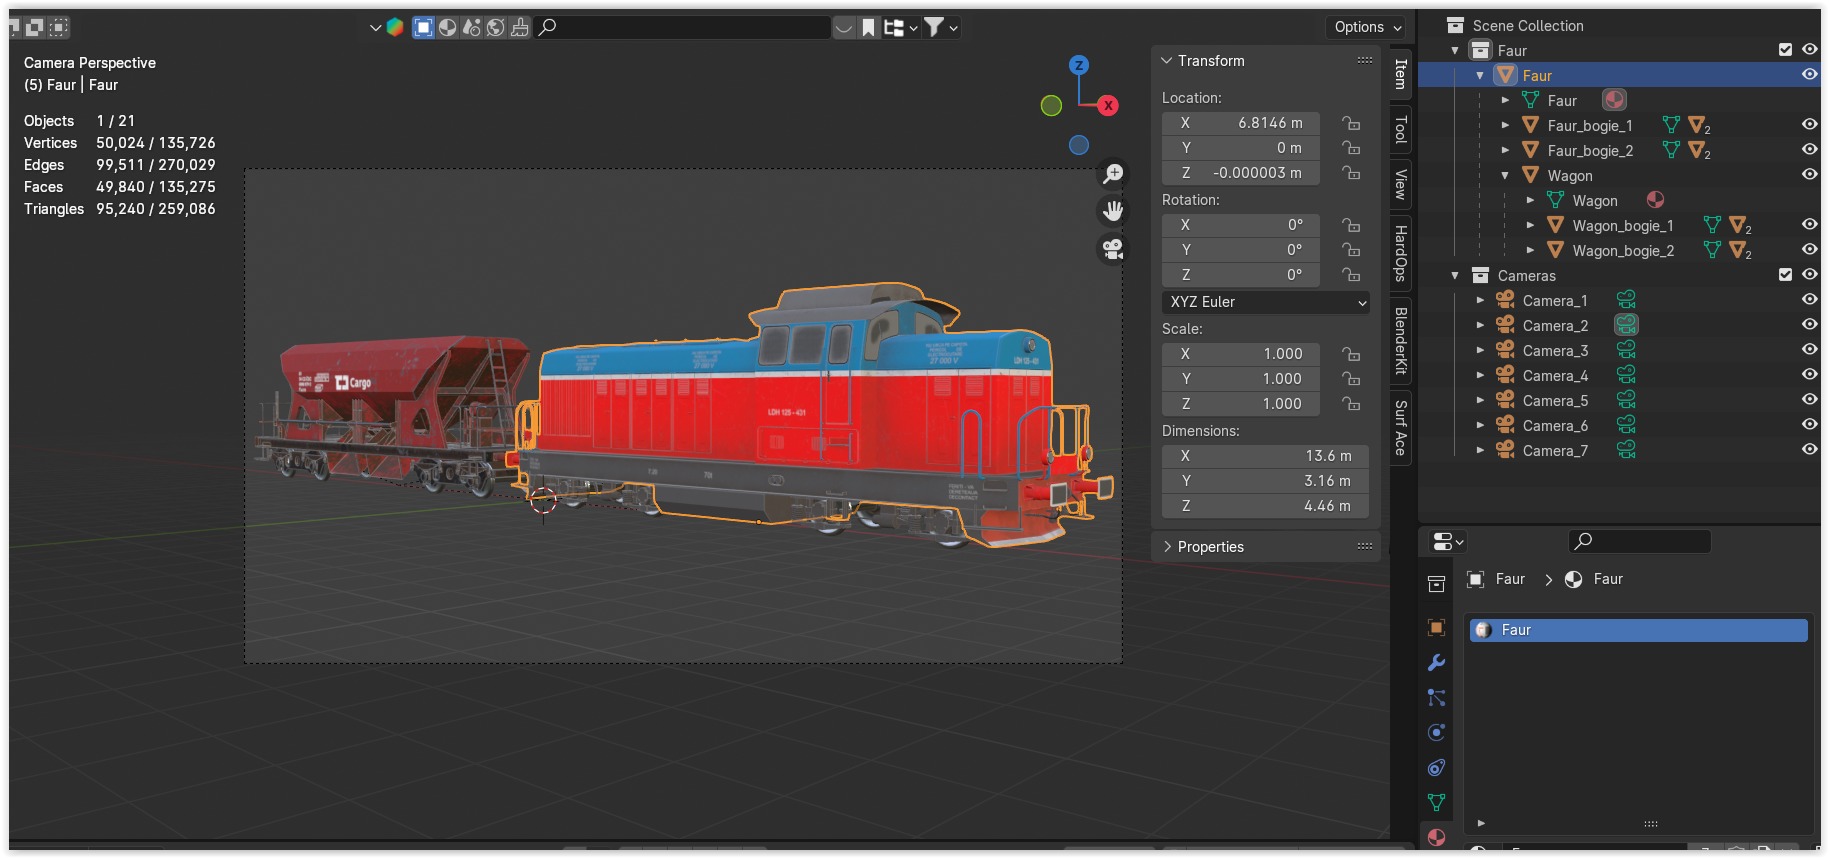Image resolution: width=1829 pixels, height=858 pixels.
Task: Click the Dimensions Z field 4.46 m
Action: click(1265, 506)
